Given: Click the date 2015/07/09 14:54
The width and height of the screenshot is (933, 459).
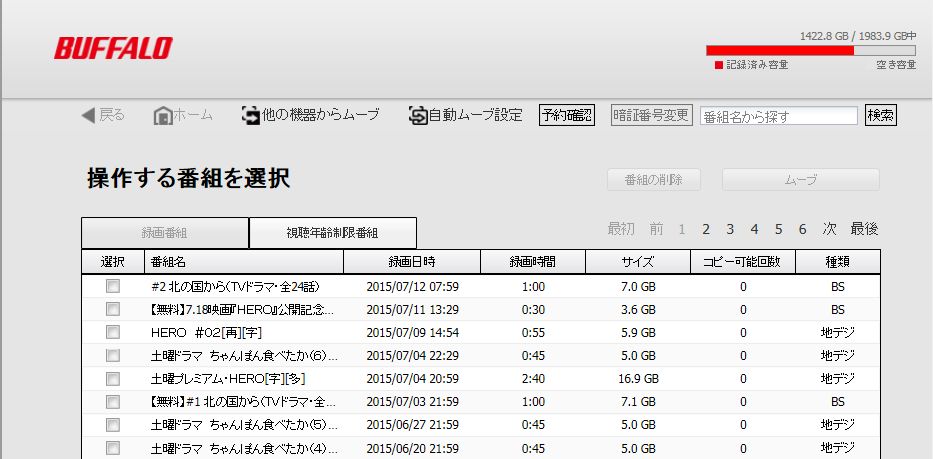Looking at the screenshot, I should click(x=412, y=332).
